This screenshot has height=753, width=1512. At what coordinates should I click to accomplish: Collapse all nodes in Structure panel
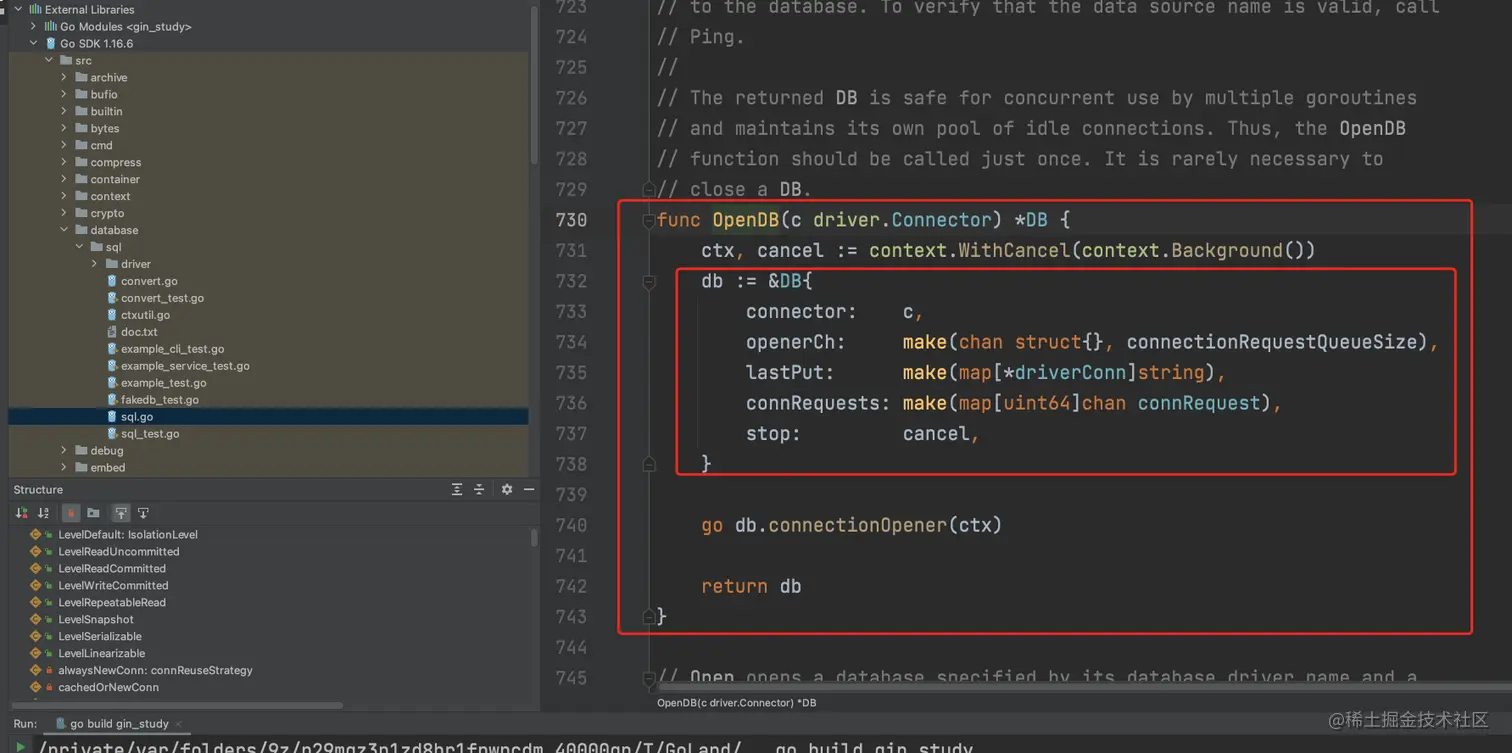tap(479, 489)
